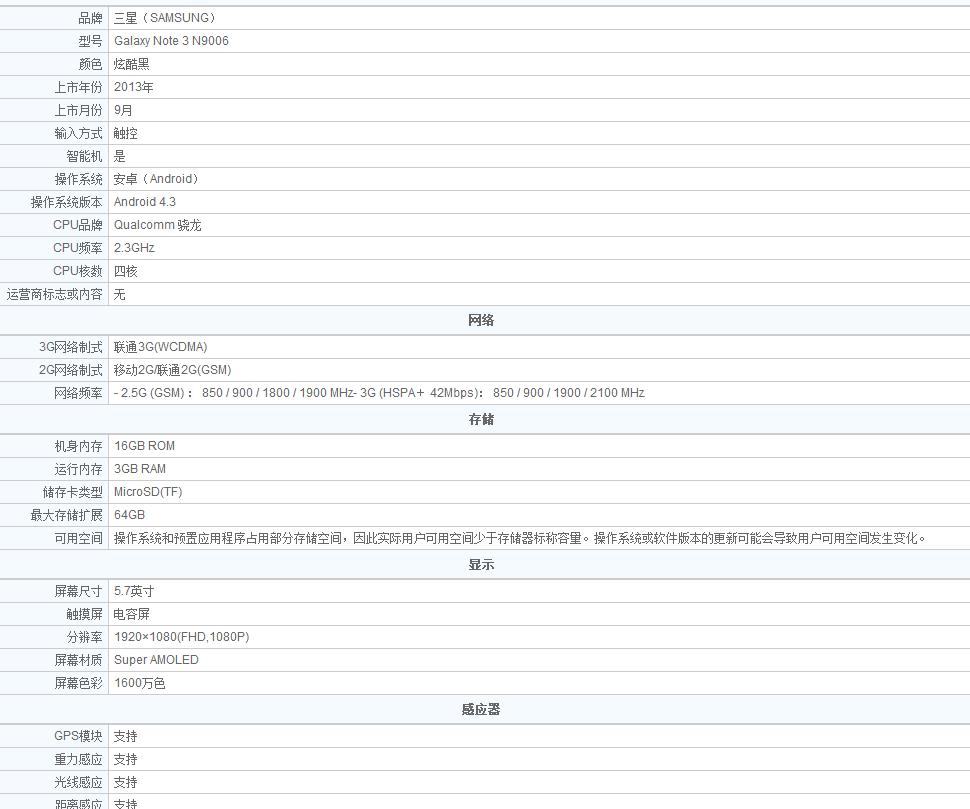
Task: Click the 网络 section header
Action: click(x=481, y=320)
